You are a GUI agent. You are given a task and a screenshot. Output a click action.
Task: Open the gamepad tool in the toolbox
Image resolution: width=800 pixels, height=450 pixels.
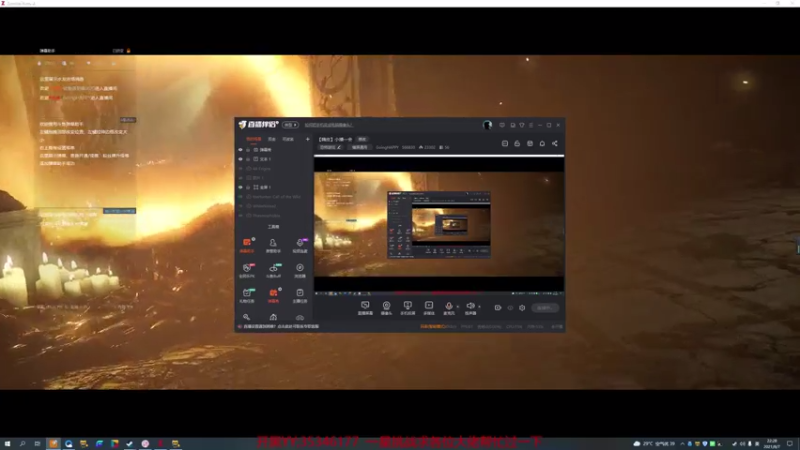pos(300,317)
